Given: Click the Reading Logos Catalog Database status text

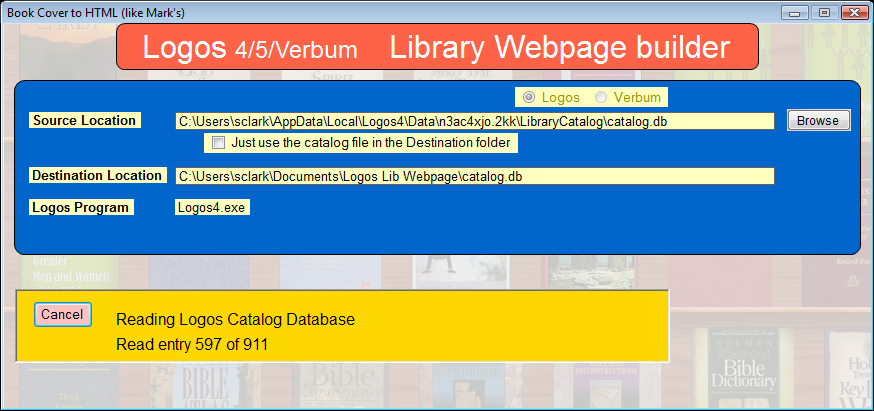Looking at the screenshot, I should (235, 320).
